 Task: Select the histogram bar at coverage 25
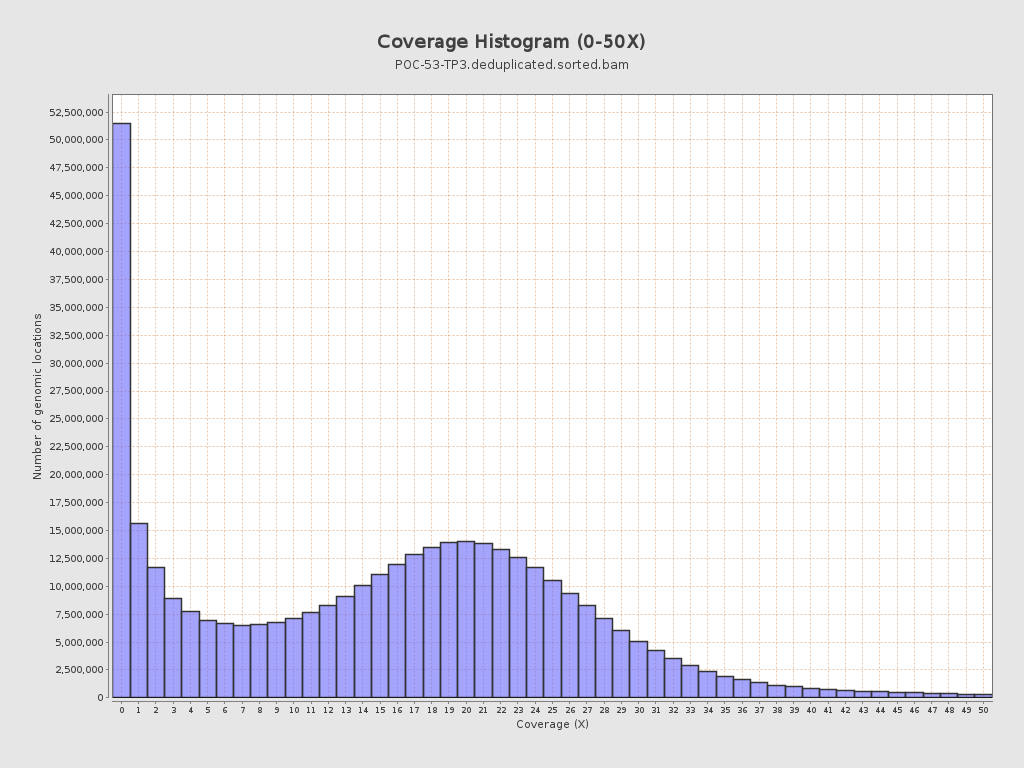(552, 639)
